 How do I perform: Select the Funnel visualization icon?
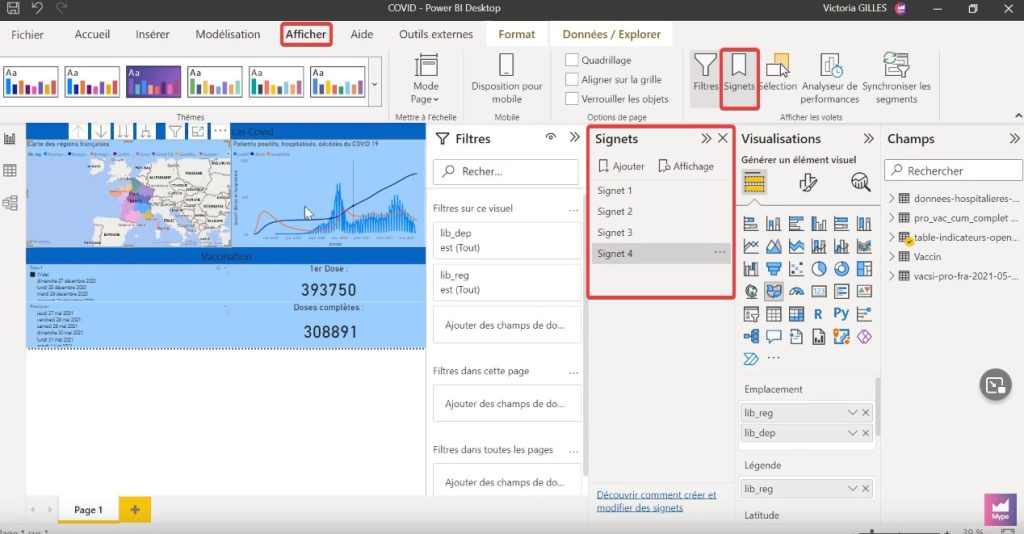(773, 269)
